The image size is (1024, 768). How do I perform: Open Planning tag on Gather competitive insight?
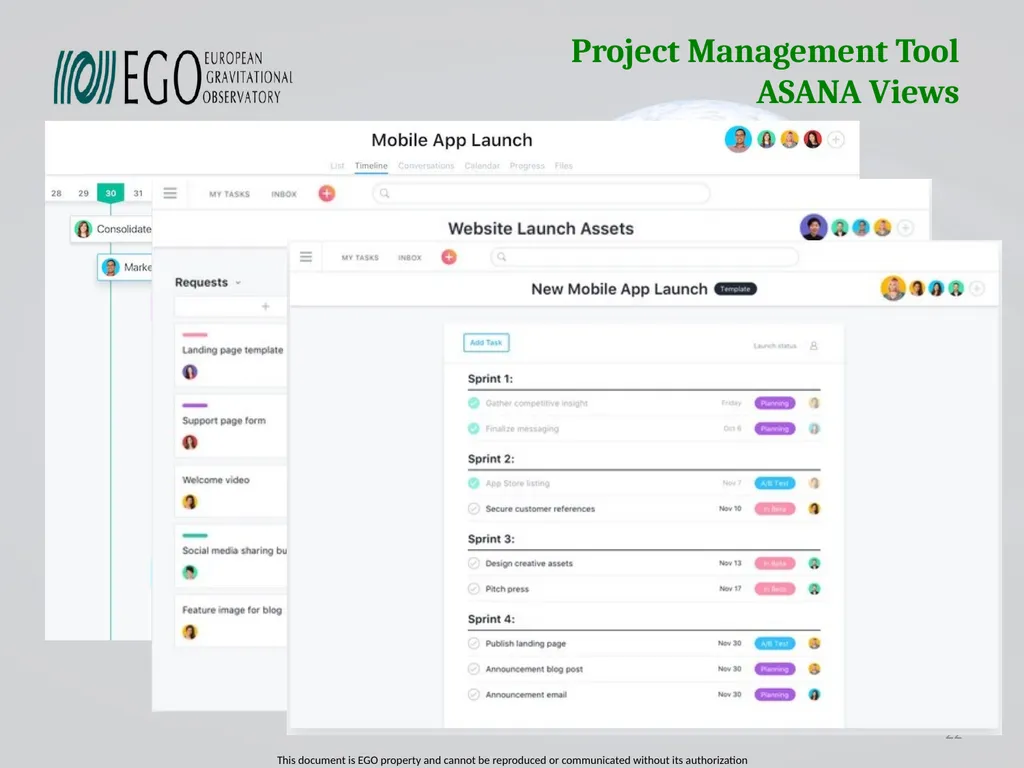775,403
